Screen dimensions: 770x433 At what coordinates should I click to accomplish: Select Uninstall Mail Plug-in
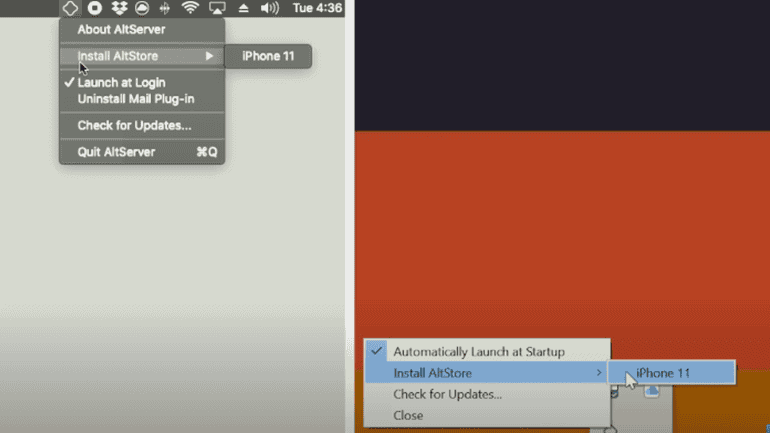click(x=135, y=99)
